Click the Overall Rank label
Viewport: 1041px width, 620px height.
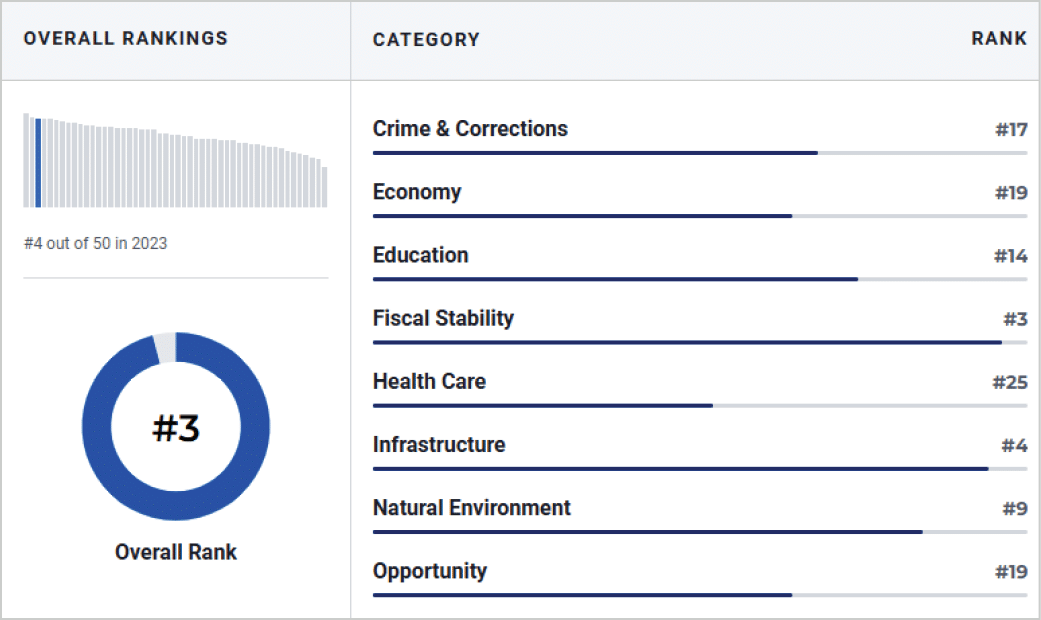[x=176, y=552]
